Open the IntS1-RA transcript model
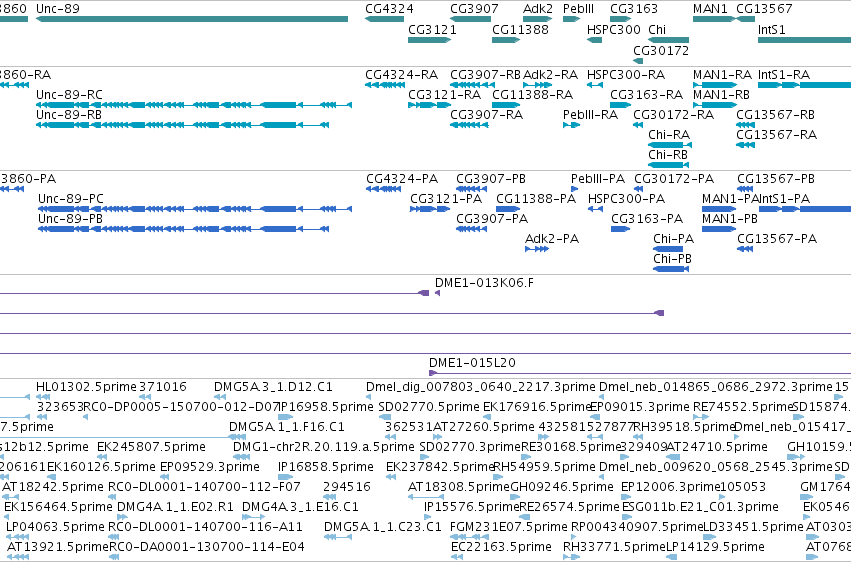This screenshot has height=562, width=851. click(804, 85)
